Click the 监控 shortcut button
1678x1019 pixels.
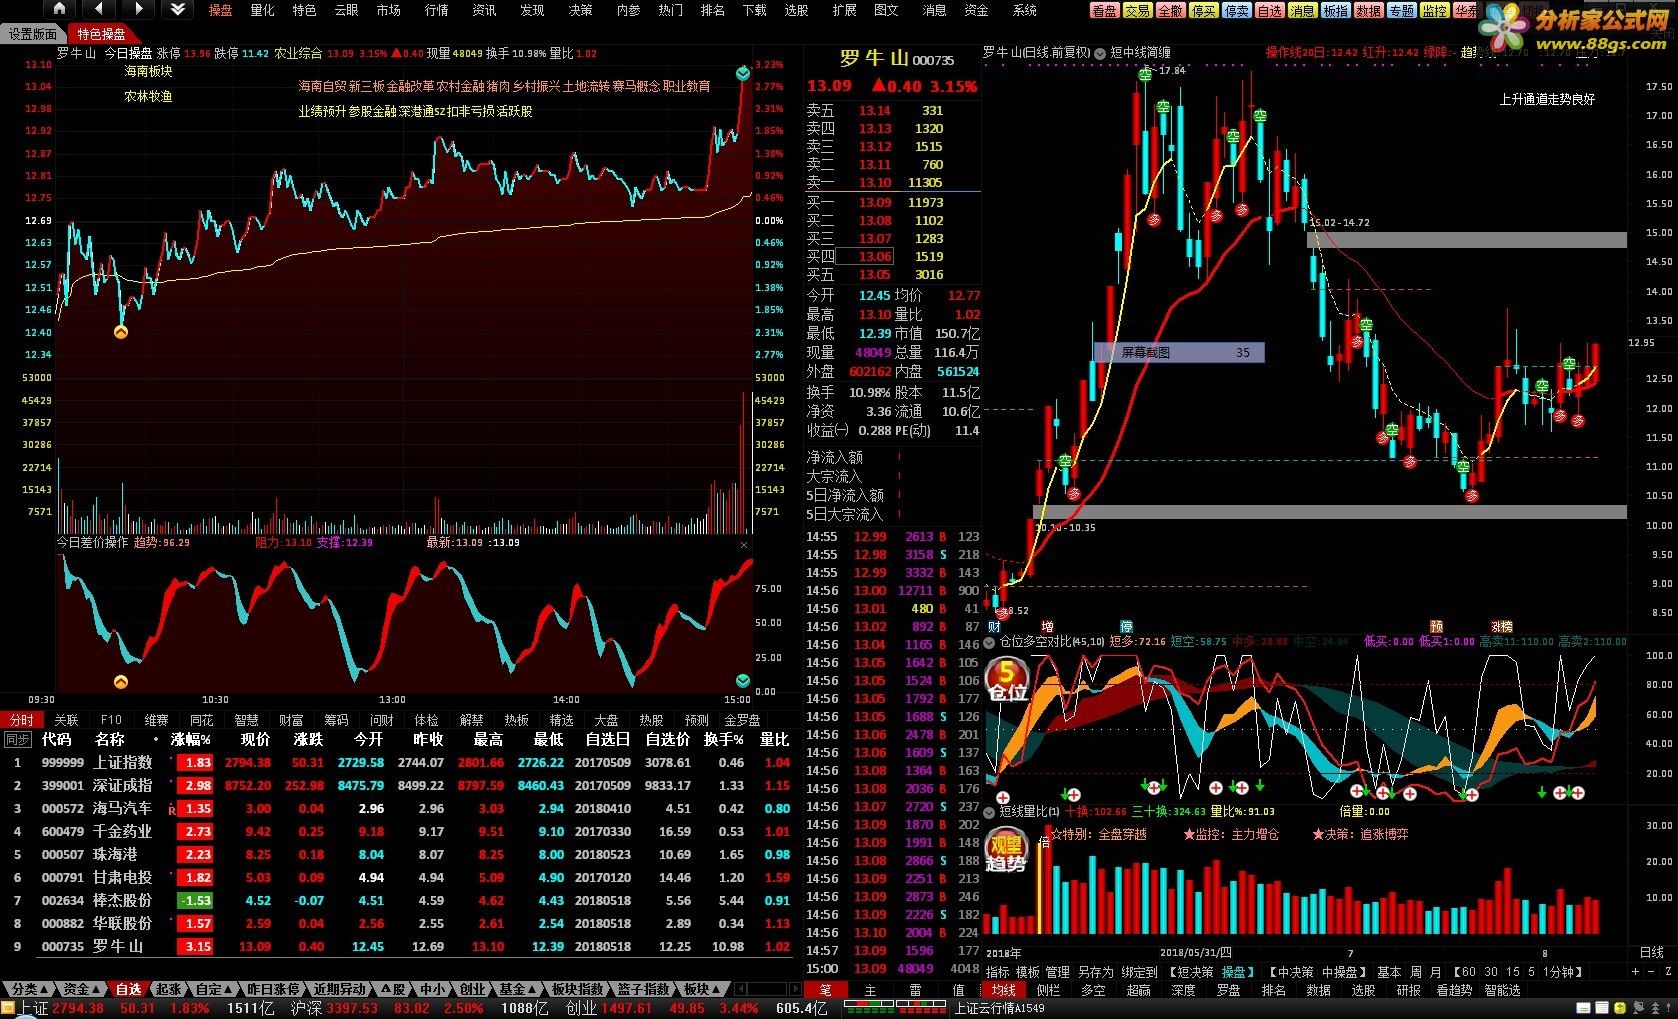(1434, 11)
